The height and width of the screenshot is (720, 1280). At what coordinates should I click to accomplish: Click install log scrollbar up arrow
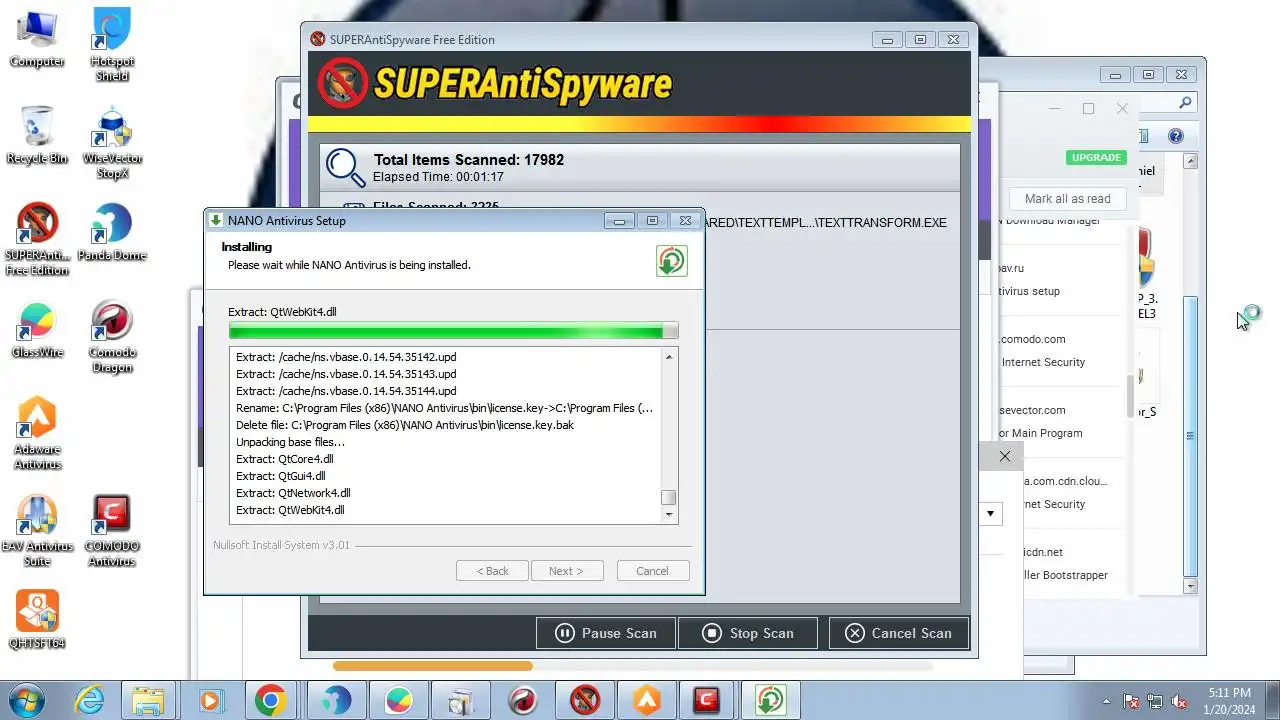pyautogui.click(x=669, y=357)
